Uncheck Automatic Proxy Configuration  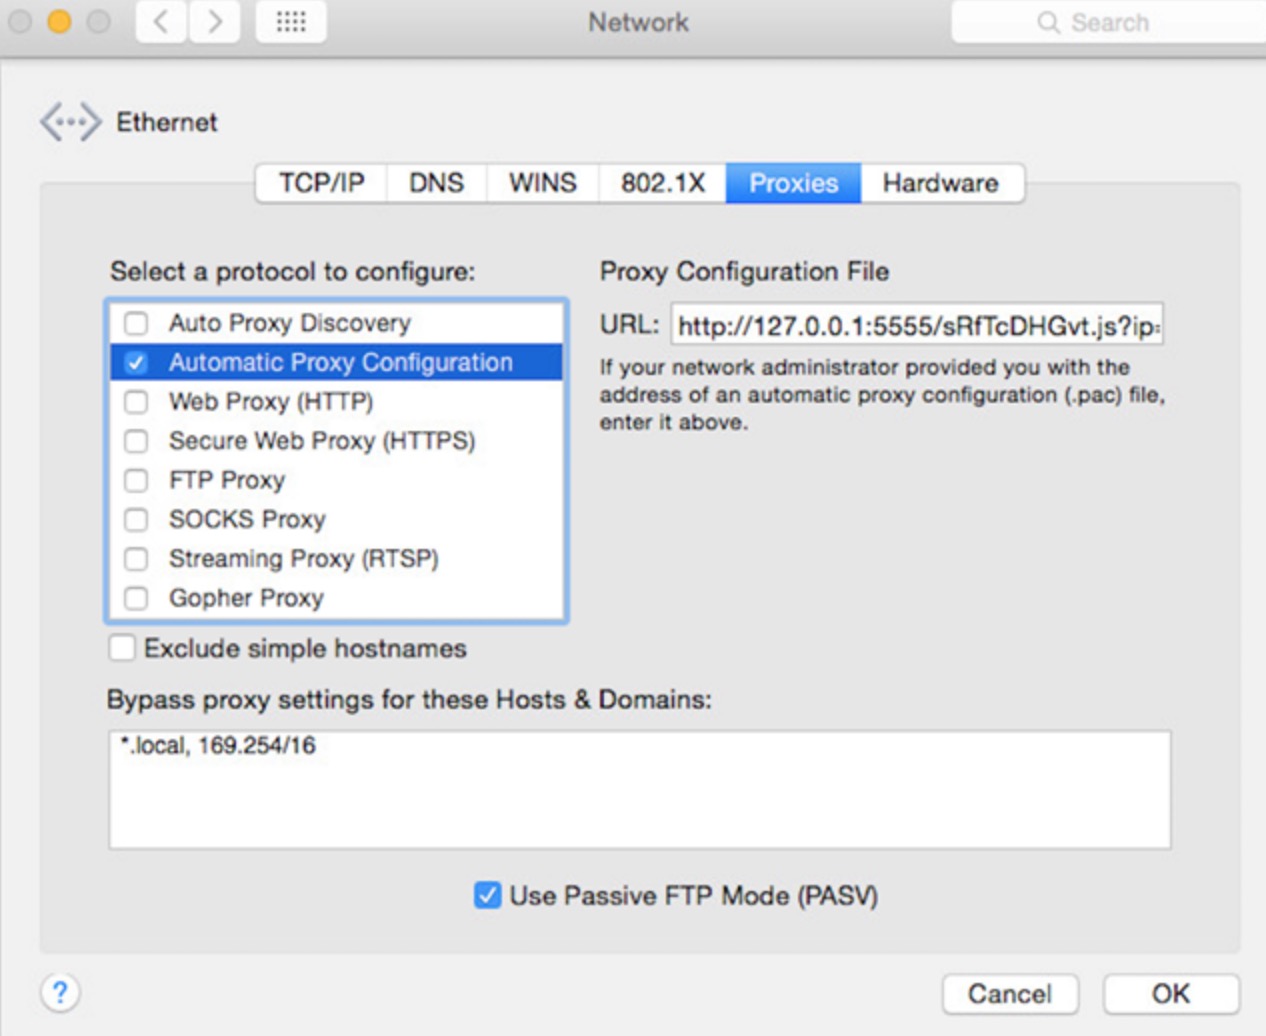(x=136, y=362)
